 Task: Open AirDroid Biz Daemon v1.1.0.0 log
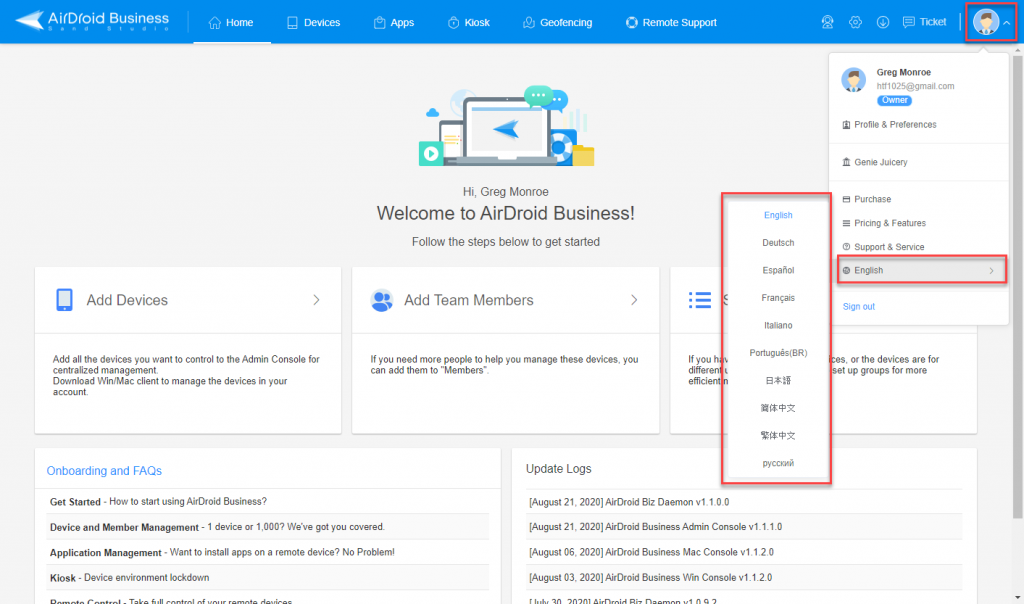pos(629,502)
